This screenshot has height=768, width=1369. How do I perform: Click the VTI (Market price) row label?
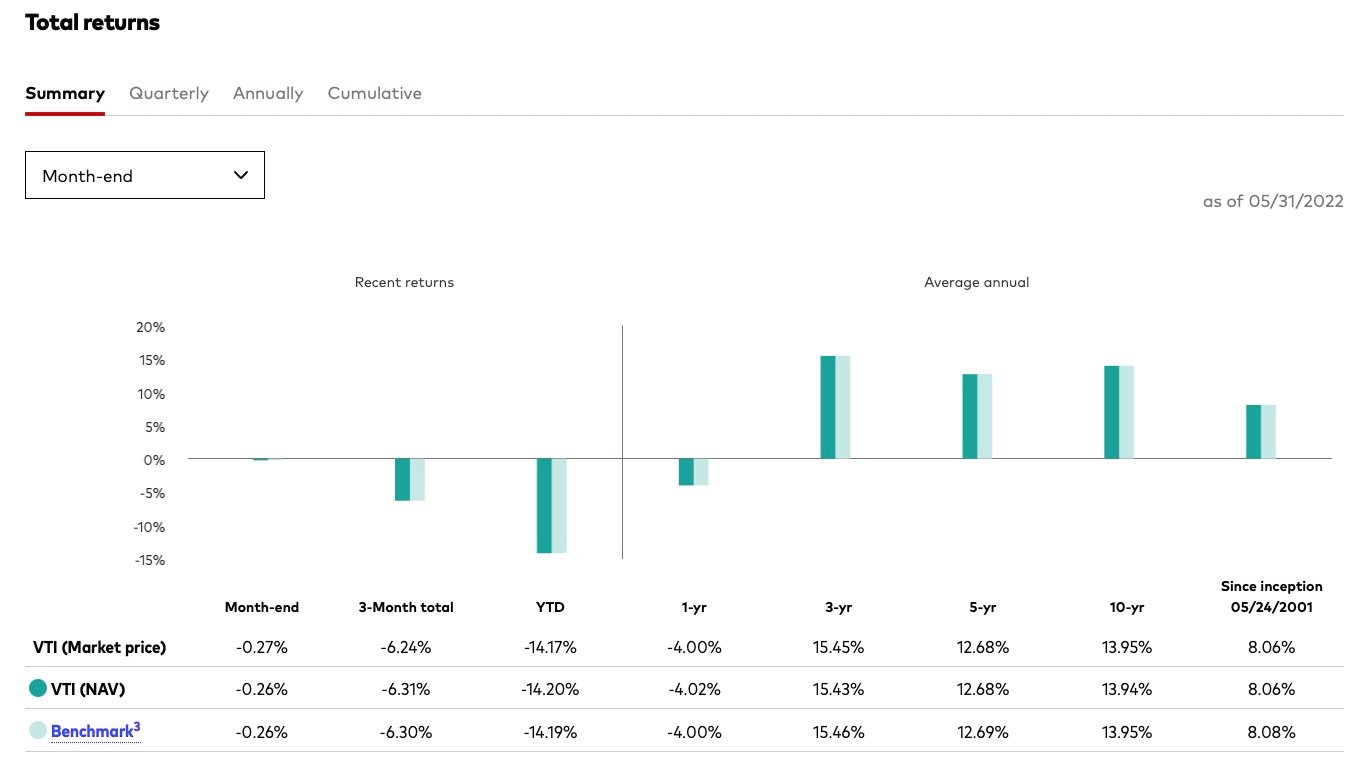(x=100, y=647)
